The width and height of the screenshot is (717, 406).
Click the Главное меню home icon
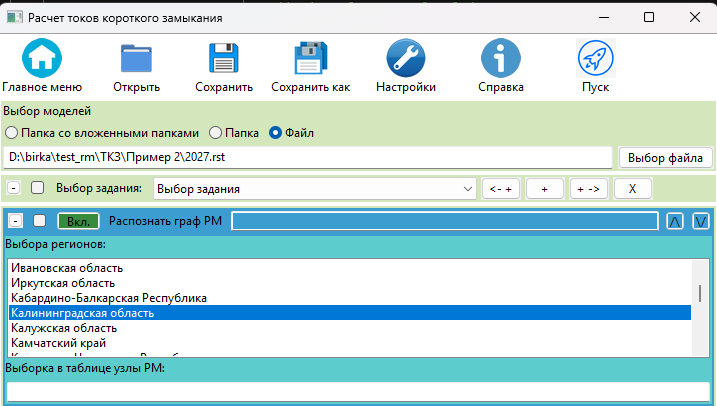pos(42,58)
